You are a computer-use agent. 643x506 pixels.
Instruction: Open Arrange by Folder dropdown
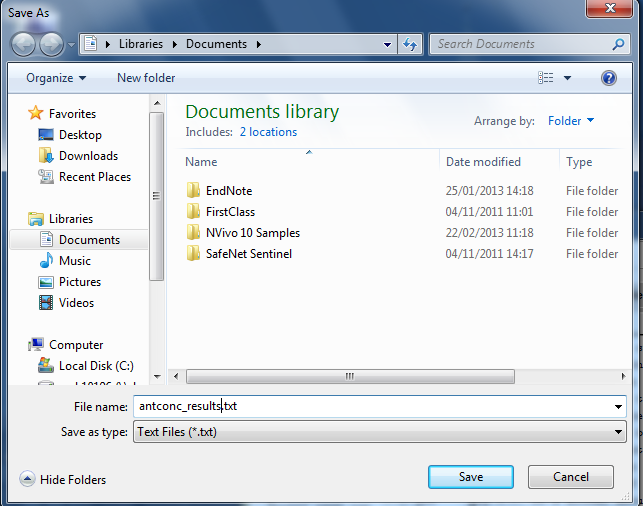click(570, 121)
